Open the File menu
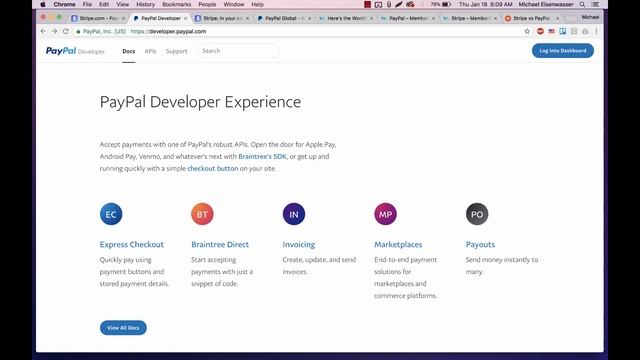Viewport: 640px width, 360px height. pos(87,4)
